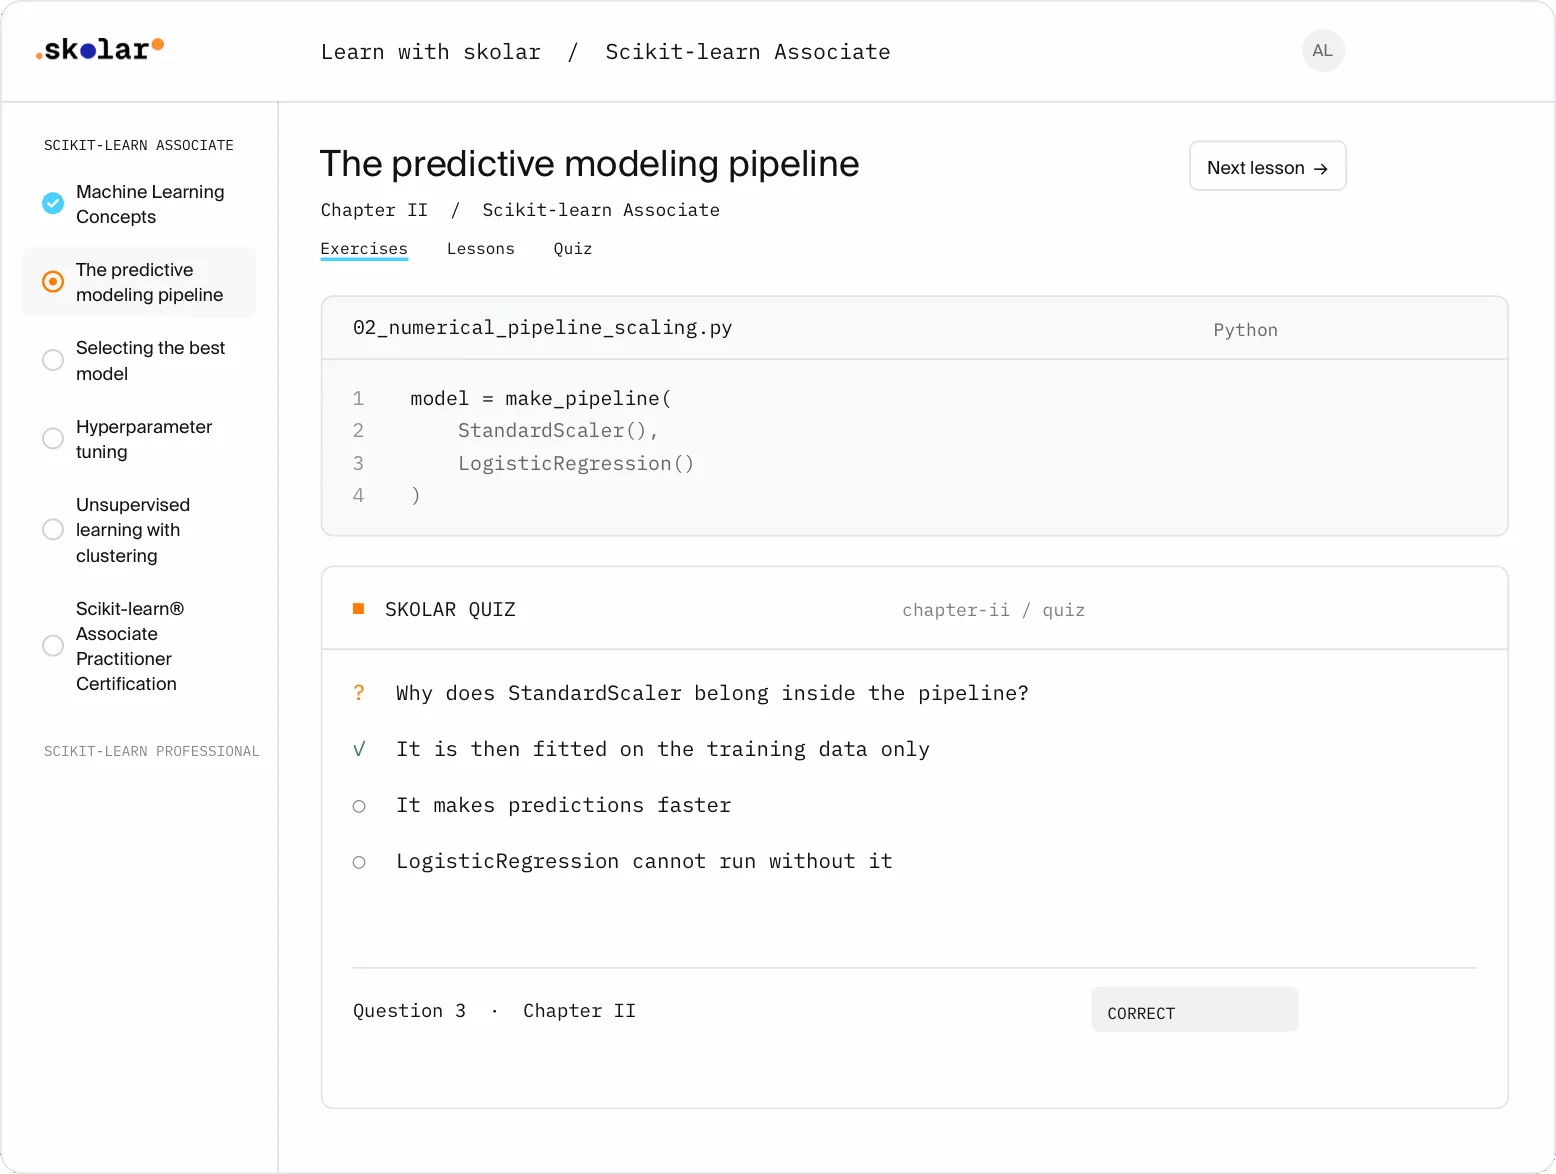Screen dimensions: 1556x1174
Task: Click the skolar logo
Action: (x=100, y=49)
